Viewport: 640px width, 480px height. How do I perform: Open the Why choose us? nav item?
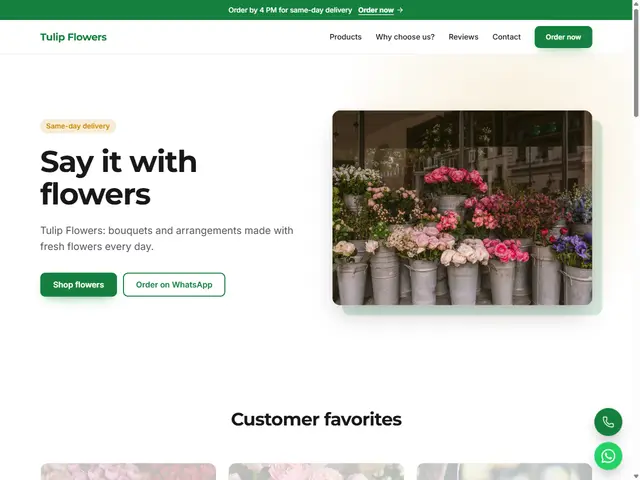(405, 37)
